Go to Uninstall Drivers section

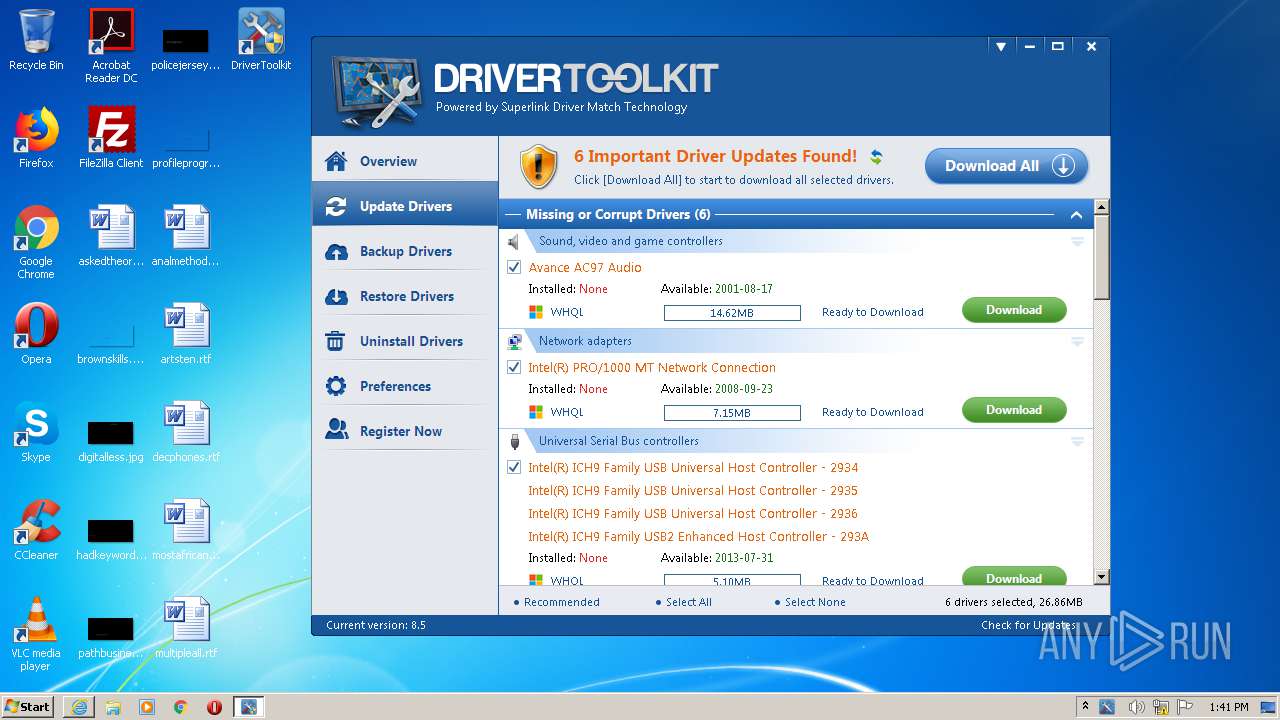(x=405, y=341)
